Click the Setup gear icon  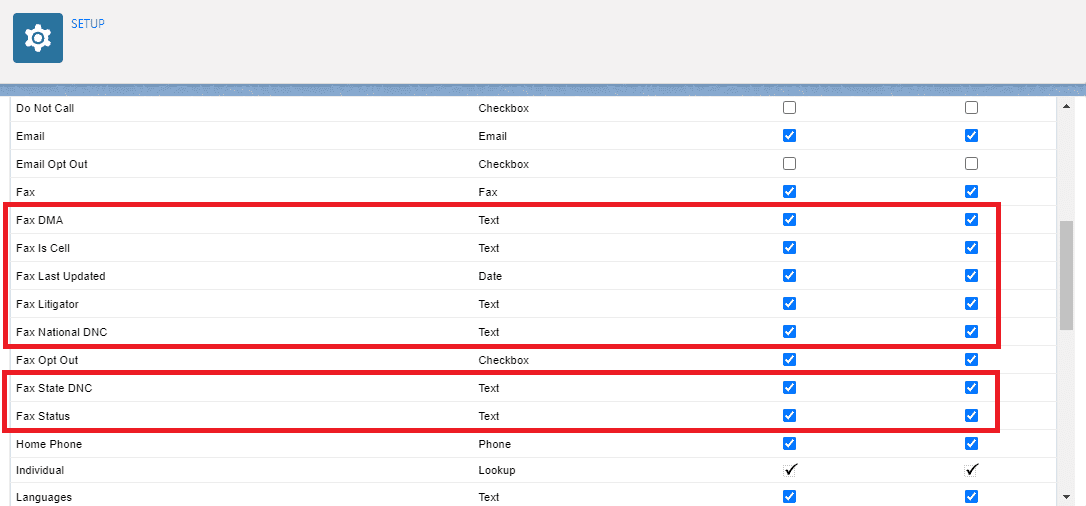[x=38, y=38]
